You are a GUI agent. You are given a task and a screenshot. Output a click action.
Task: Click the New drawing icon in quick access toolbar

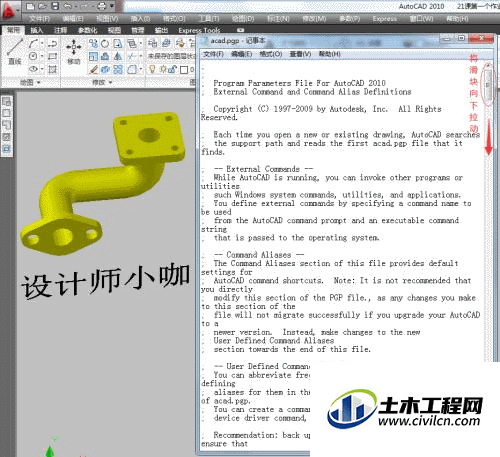point(30,6)
